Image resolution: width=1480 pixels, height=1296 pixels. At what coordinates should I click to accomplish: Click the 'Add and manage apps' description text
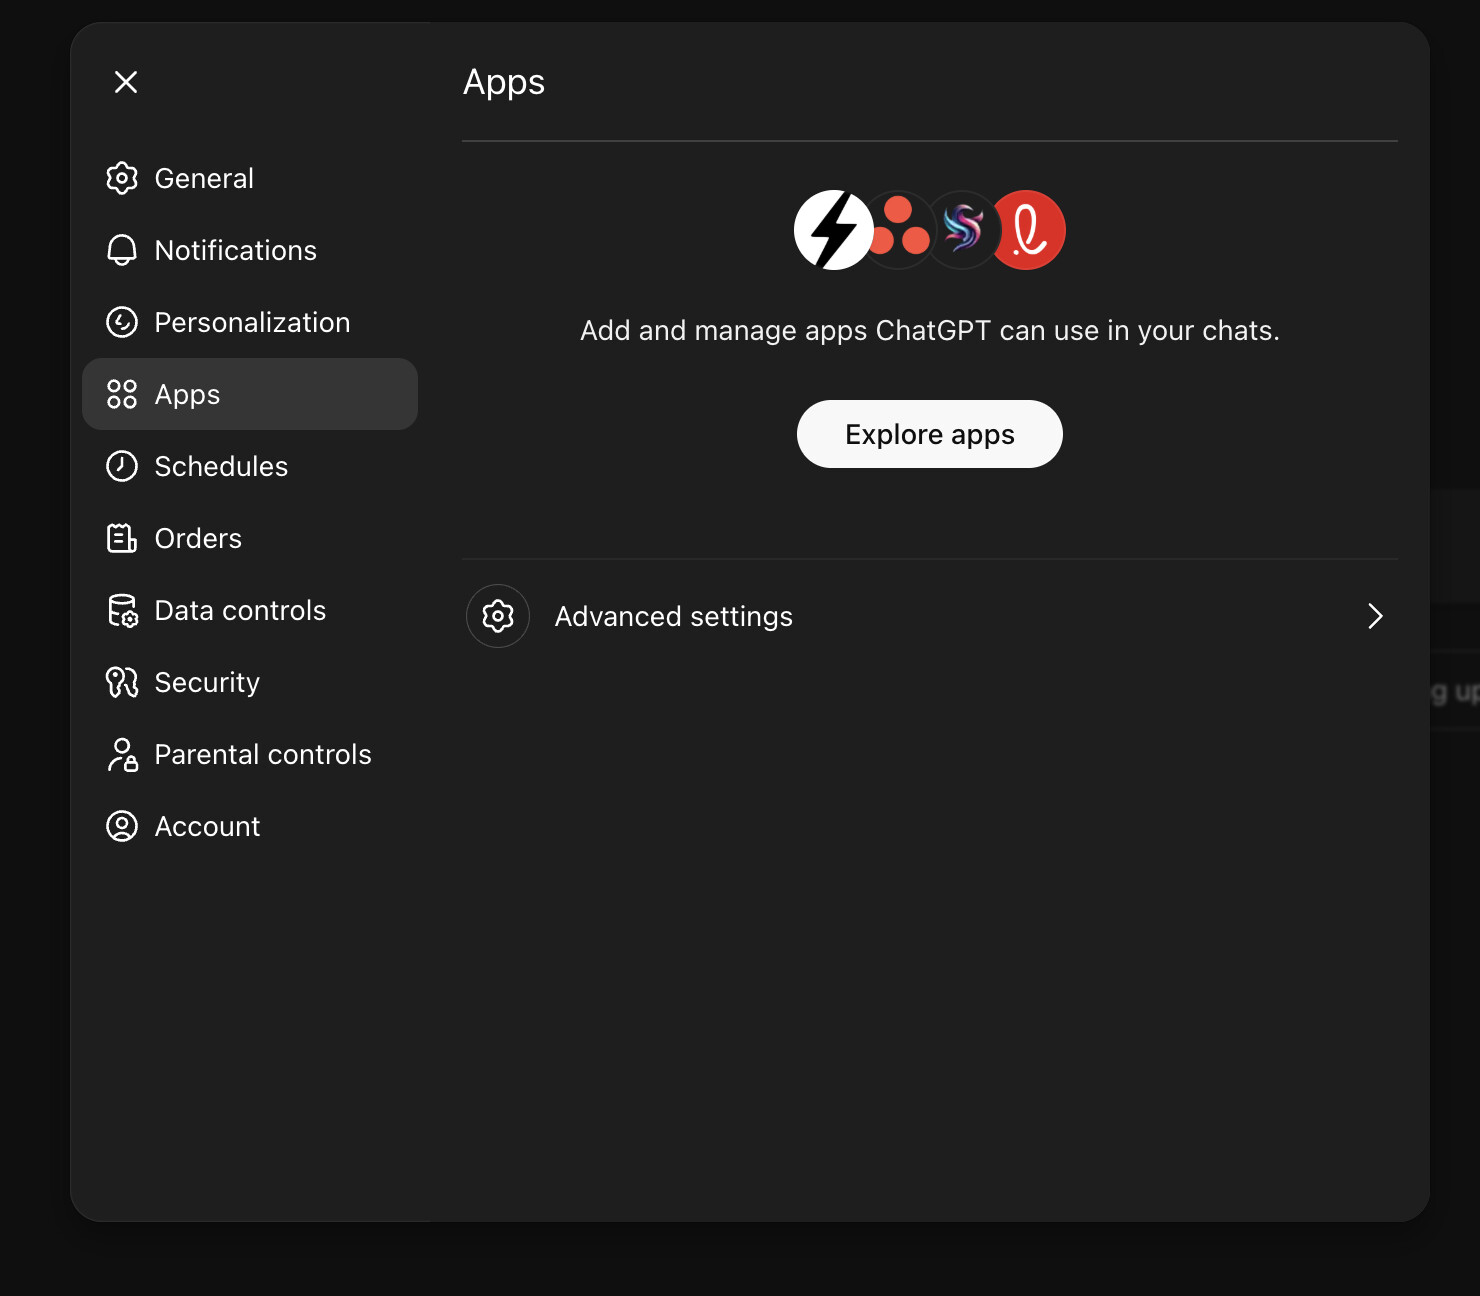coord(930,331)
